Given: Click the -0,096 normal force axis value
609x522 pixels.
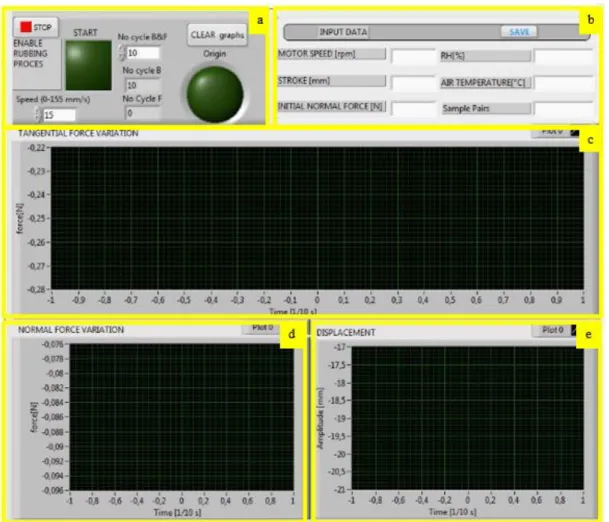Looking at the screenshot, I should click(53, 491).
